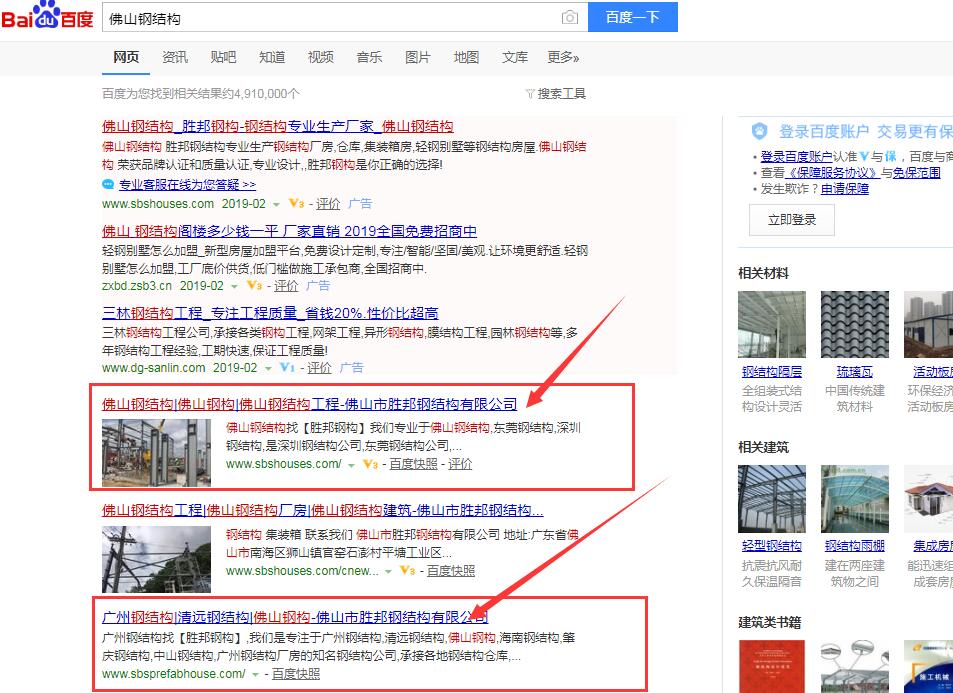
Task: Click blue chat bubble icon beside 专业客服在线
Action: [108, 185]
